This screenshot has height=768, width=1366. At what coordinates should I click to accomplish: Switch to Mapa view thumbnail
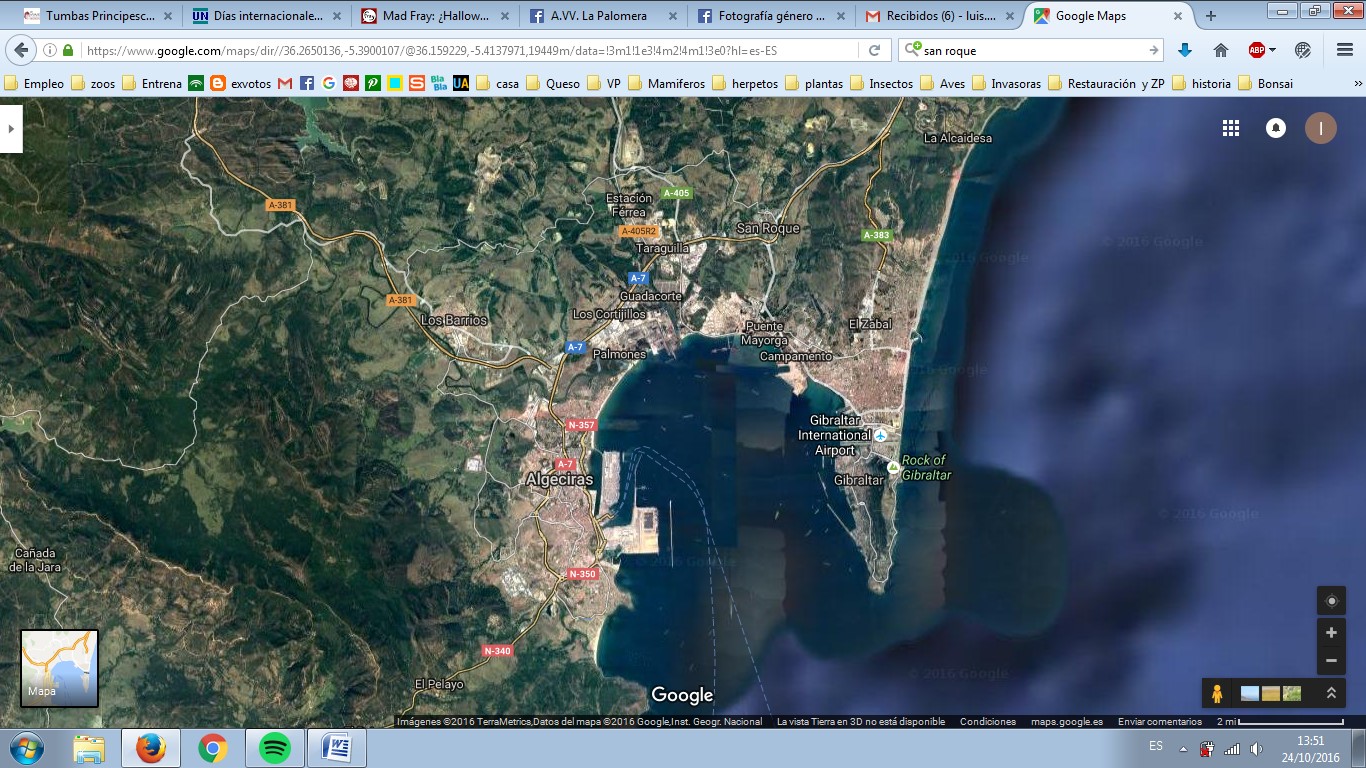click(59, 667)
